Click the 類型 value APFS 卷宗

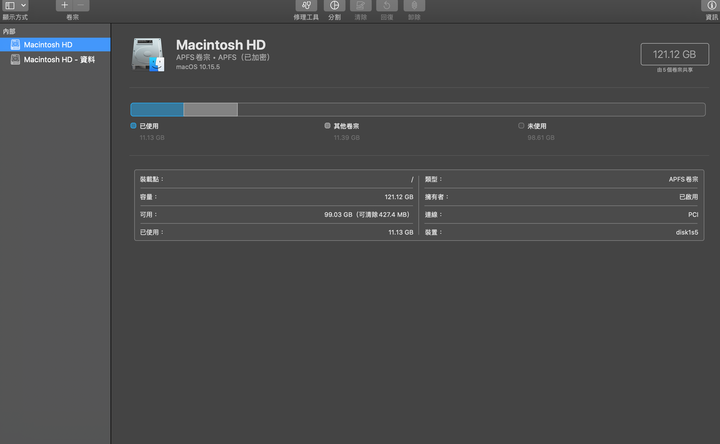pos(683,180)
